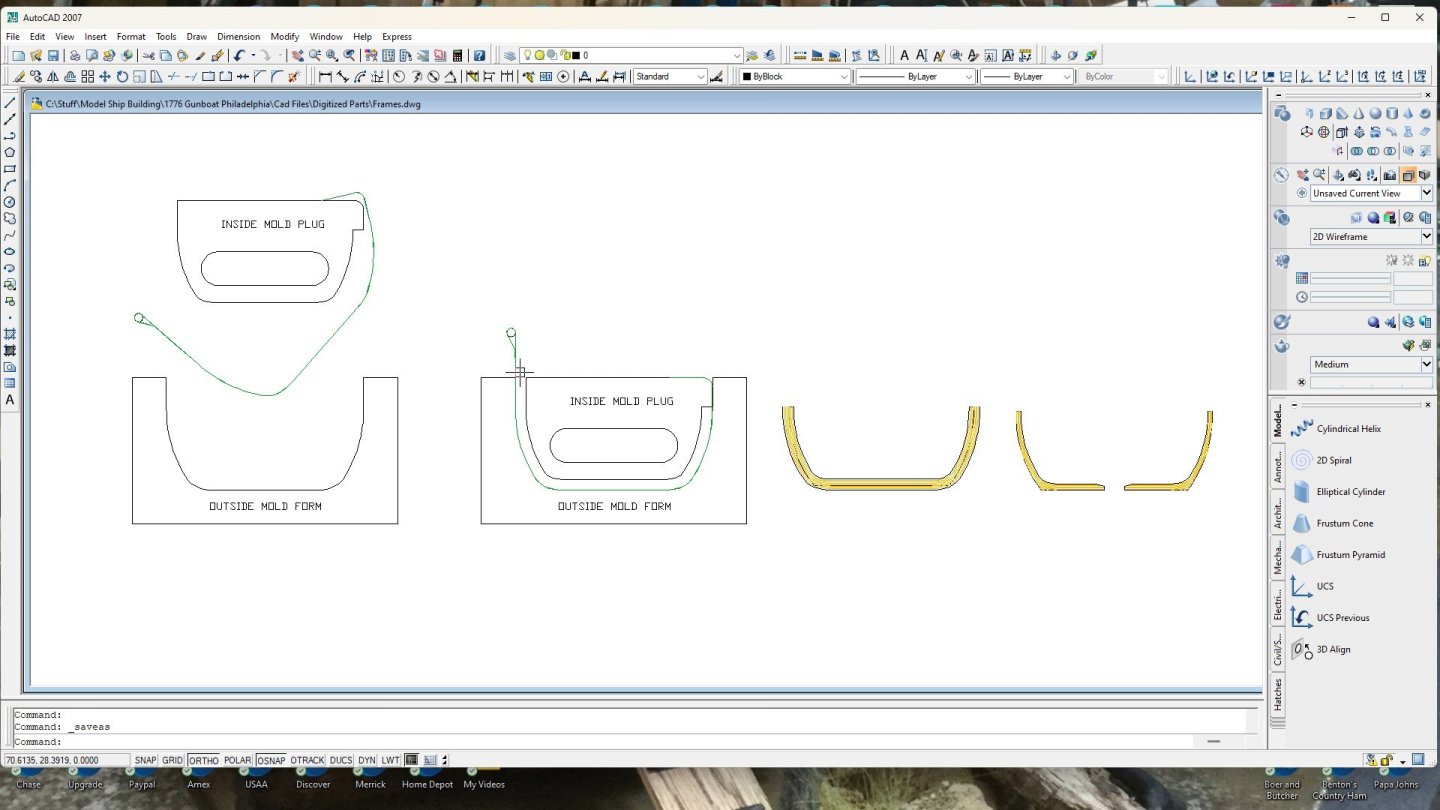The height and width of the screenshot is (810, 1440).
Task: Open the File menu
Action: click(13, 37)
